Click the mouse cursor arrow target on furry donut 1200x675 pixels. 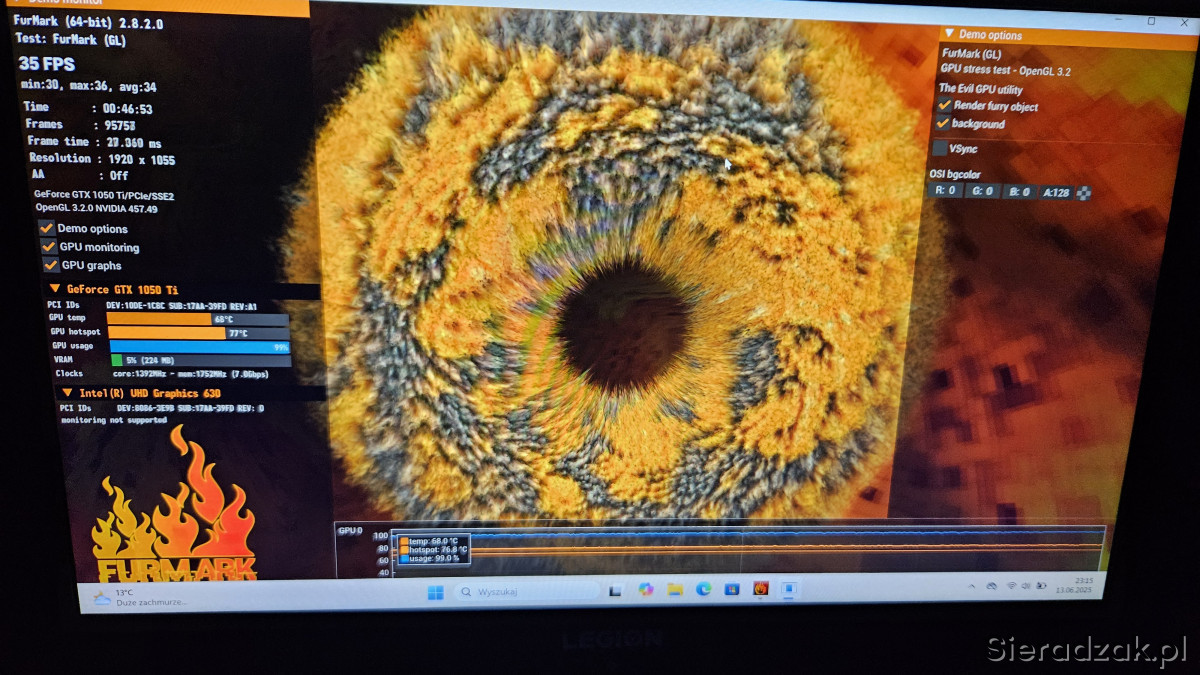729,164
